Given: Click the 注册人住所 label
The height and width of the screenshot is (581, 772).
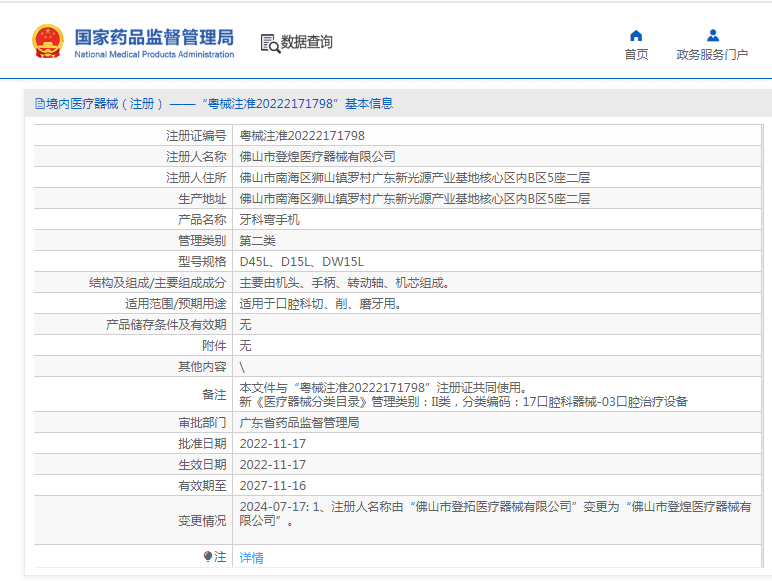Looking at the screenshot, I should [196, 178].
